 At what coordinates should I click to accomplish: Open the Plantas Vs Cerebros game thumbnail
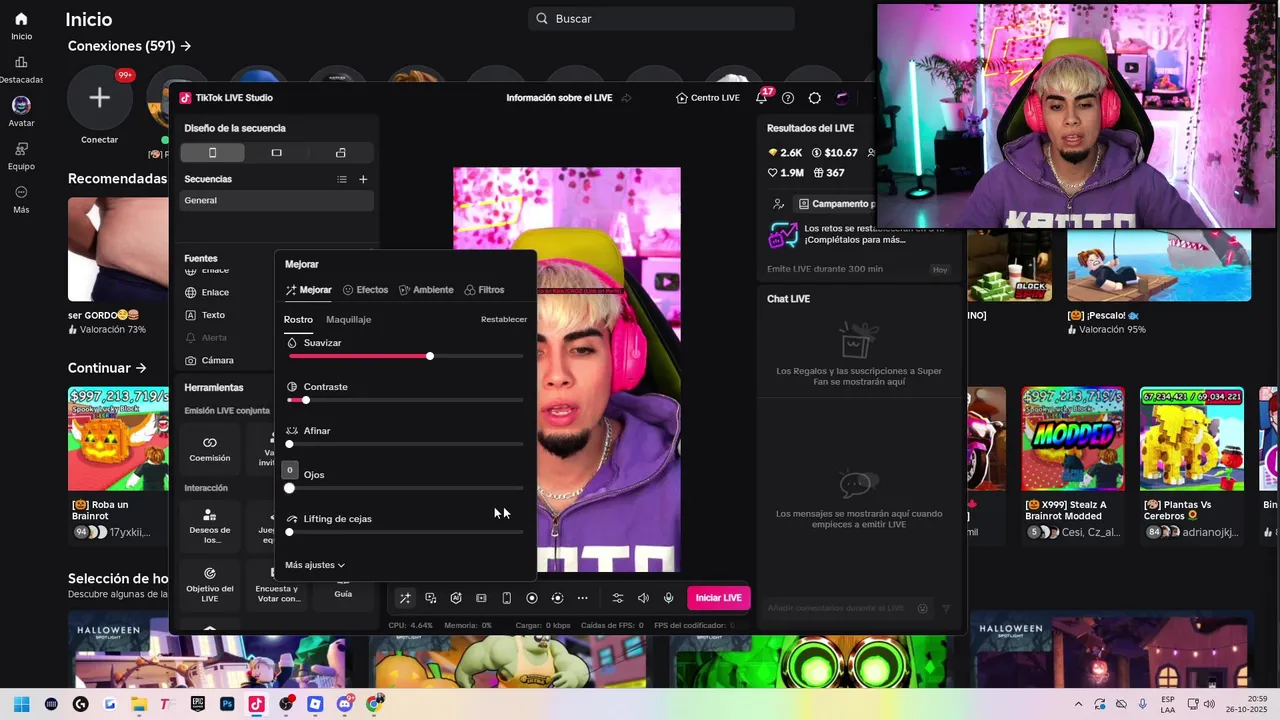point(1192,439)
